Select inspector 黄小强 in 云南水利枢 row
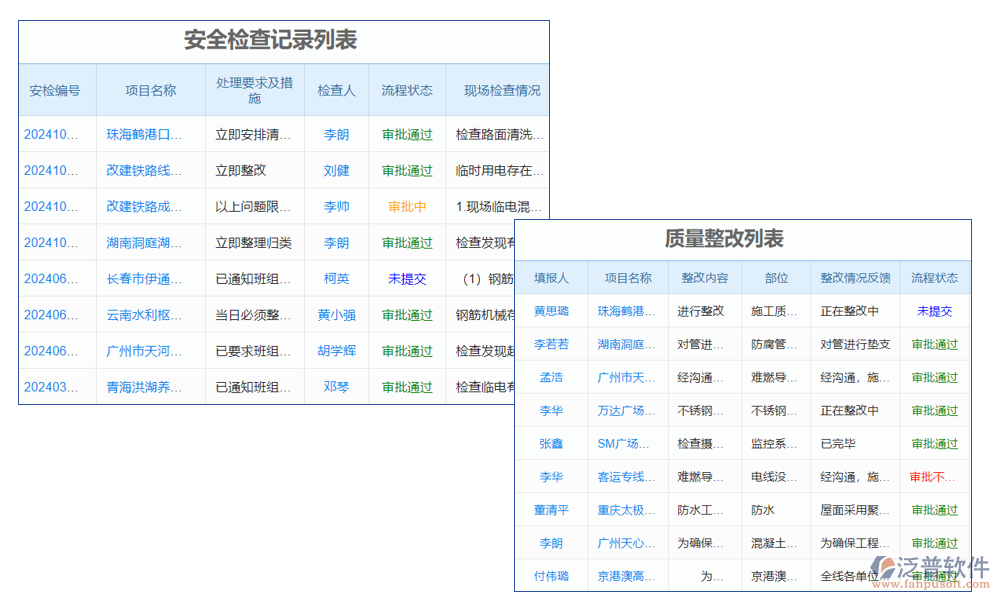This screenshot has height=600, width=1000. point(337,314)
